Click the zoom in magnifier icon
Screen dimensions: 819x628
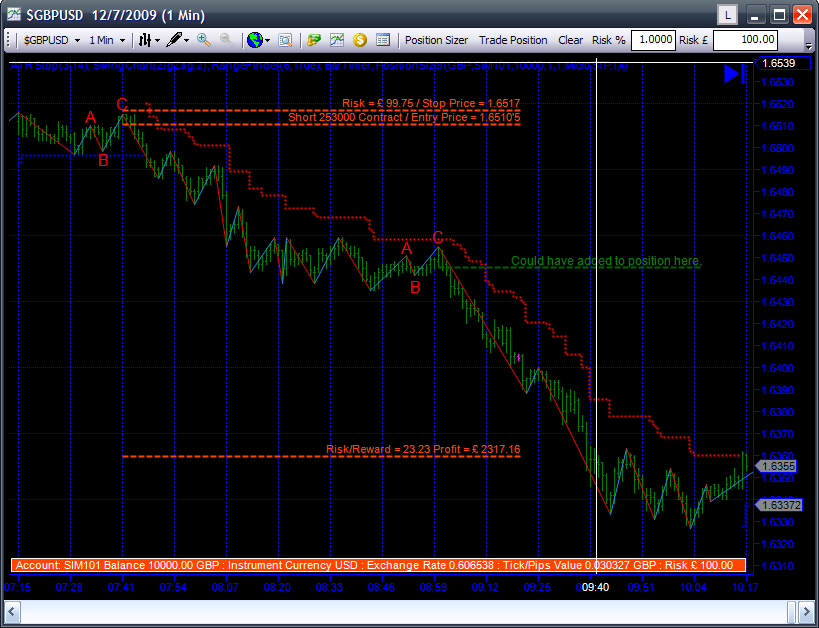[203, 40]
